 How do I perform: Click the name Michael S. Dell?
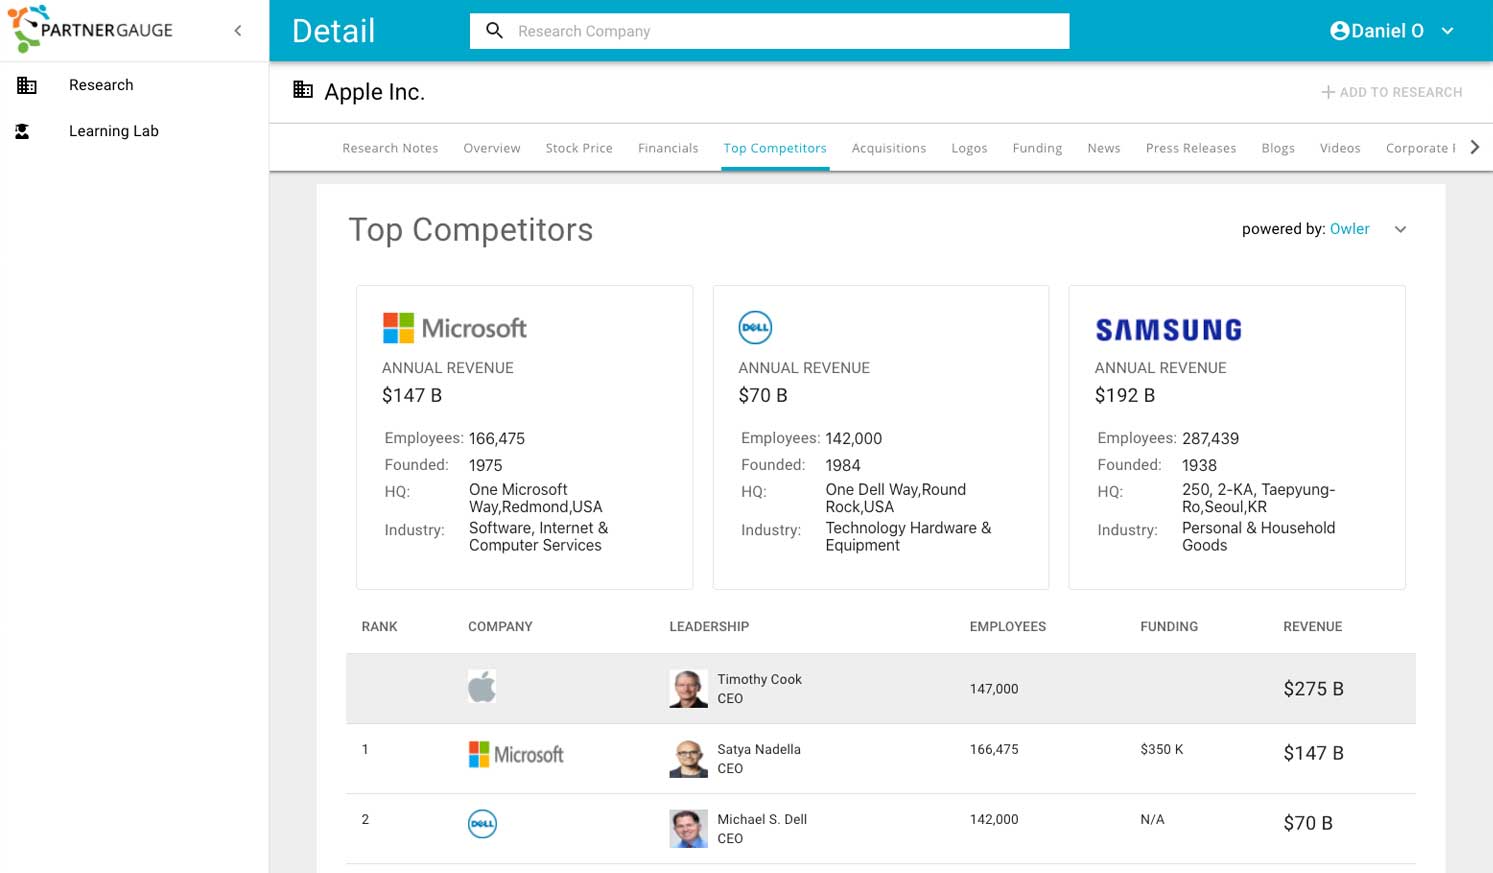762,819
